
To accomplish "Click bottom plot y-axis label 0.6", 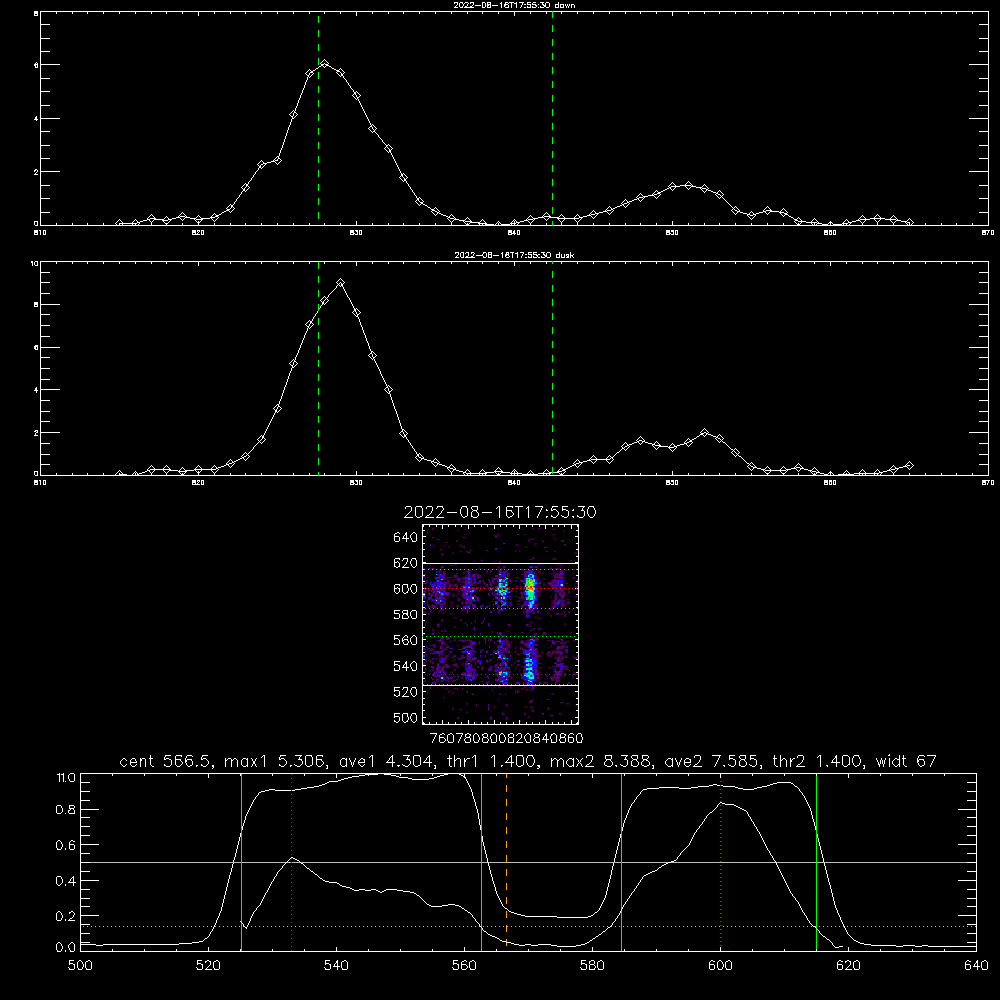I will (x=66, y=845).
